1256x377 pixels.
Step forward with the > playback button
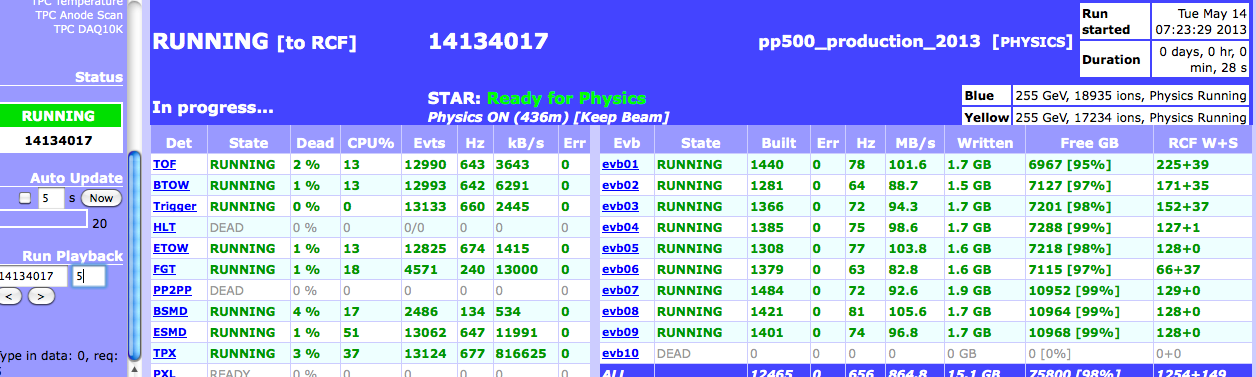[40, 295]
